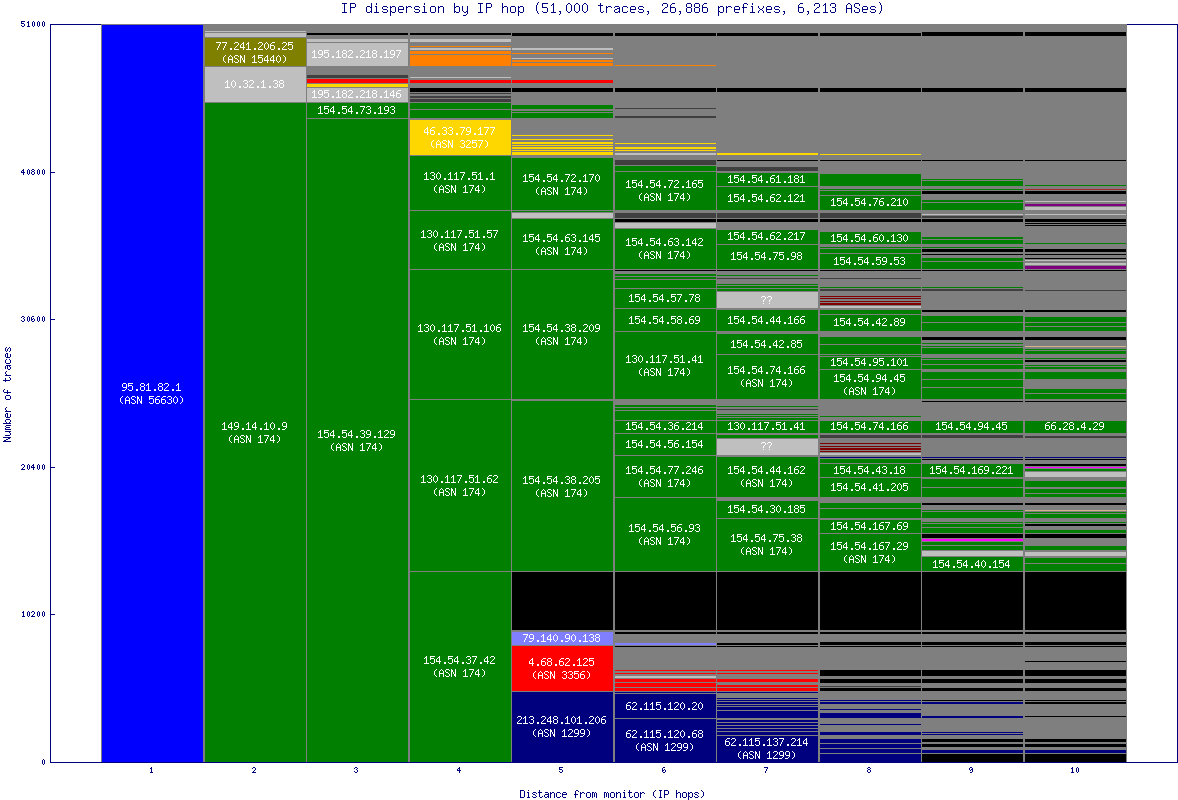The image size is (1178, 800).
Task: Click the "Number of traces" axis label
Action: pos(8,394)
